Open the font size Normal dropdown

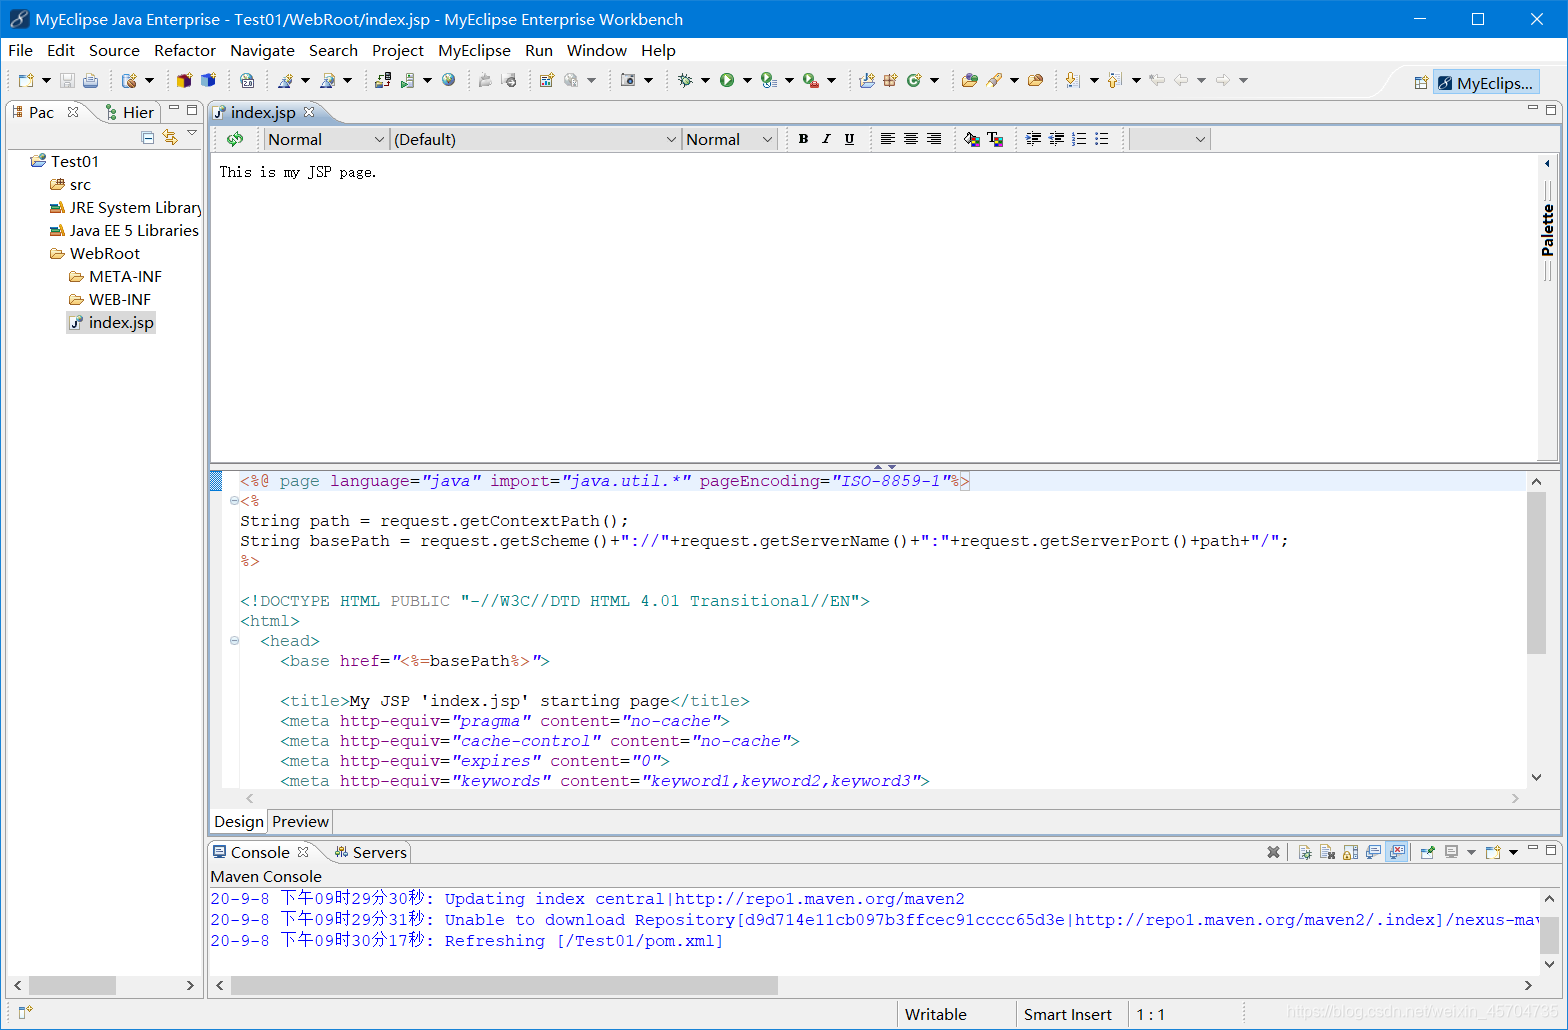click(729, 139)
